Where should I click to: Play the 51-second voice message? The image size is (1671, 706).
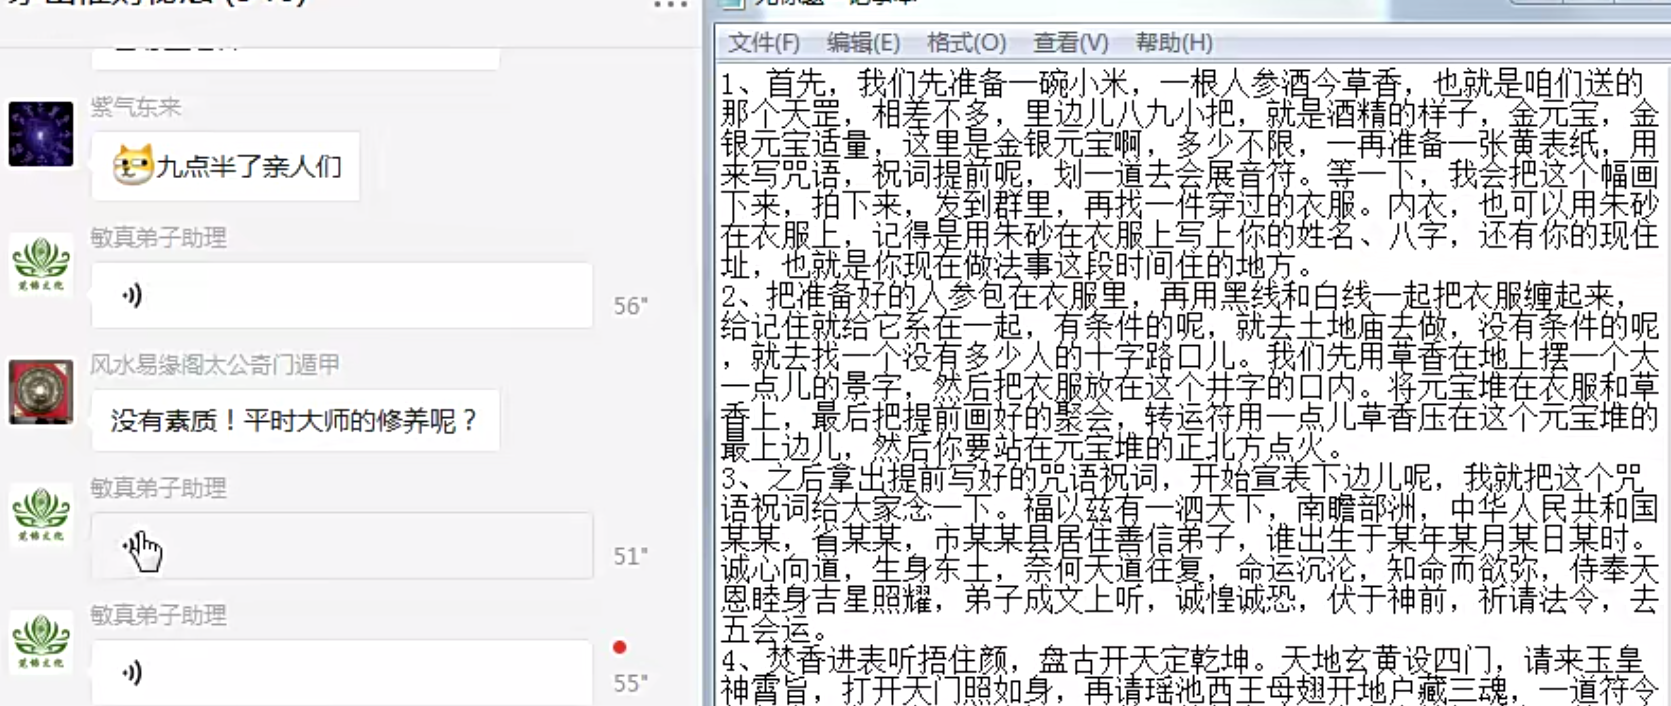[341, 546]
